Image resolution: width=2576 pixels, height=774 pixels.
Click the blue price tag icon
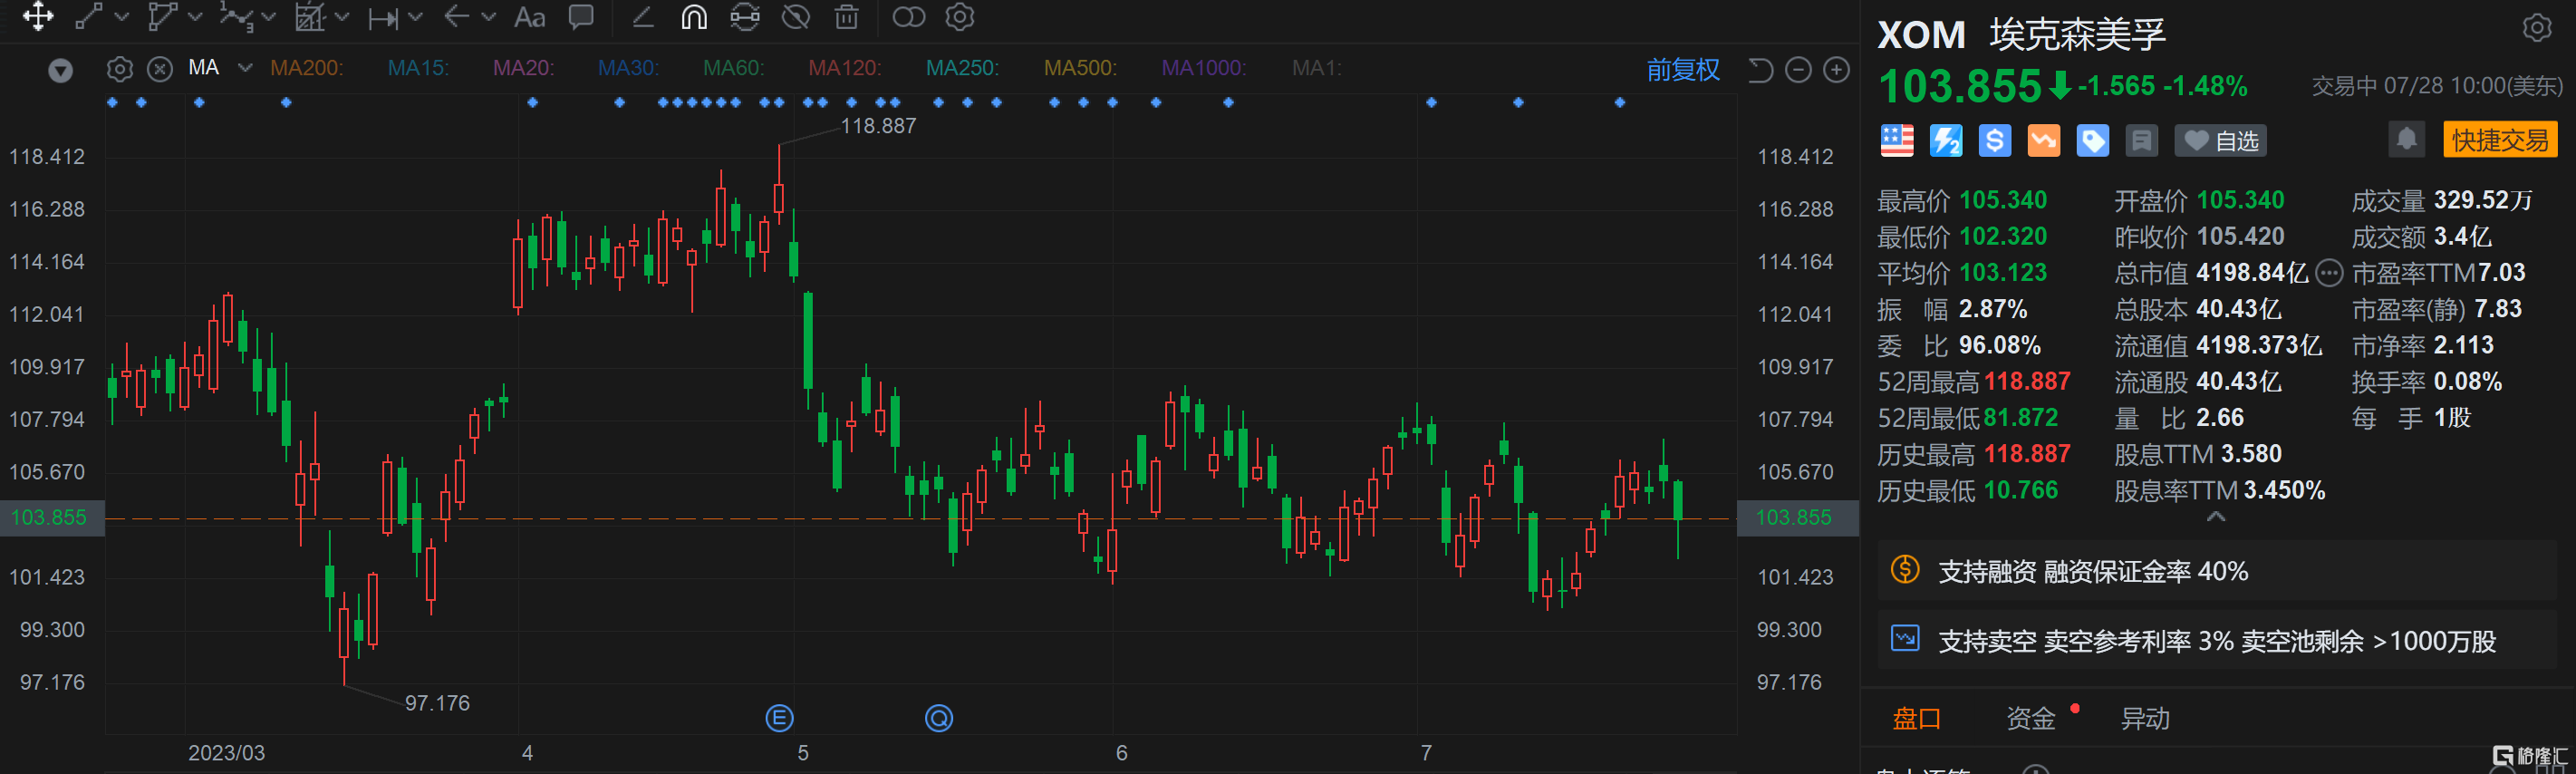(2093, 141)
